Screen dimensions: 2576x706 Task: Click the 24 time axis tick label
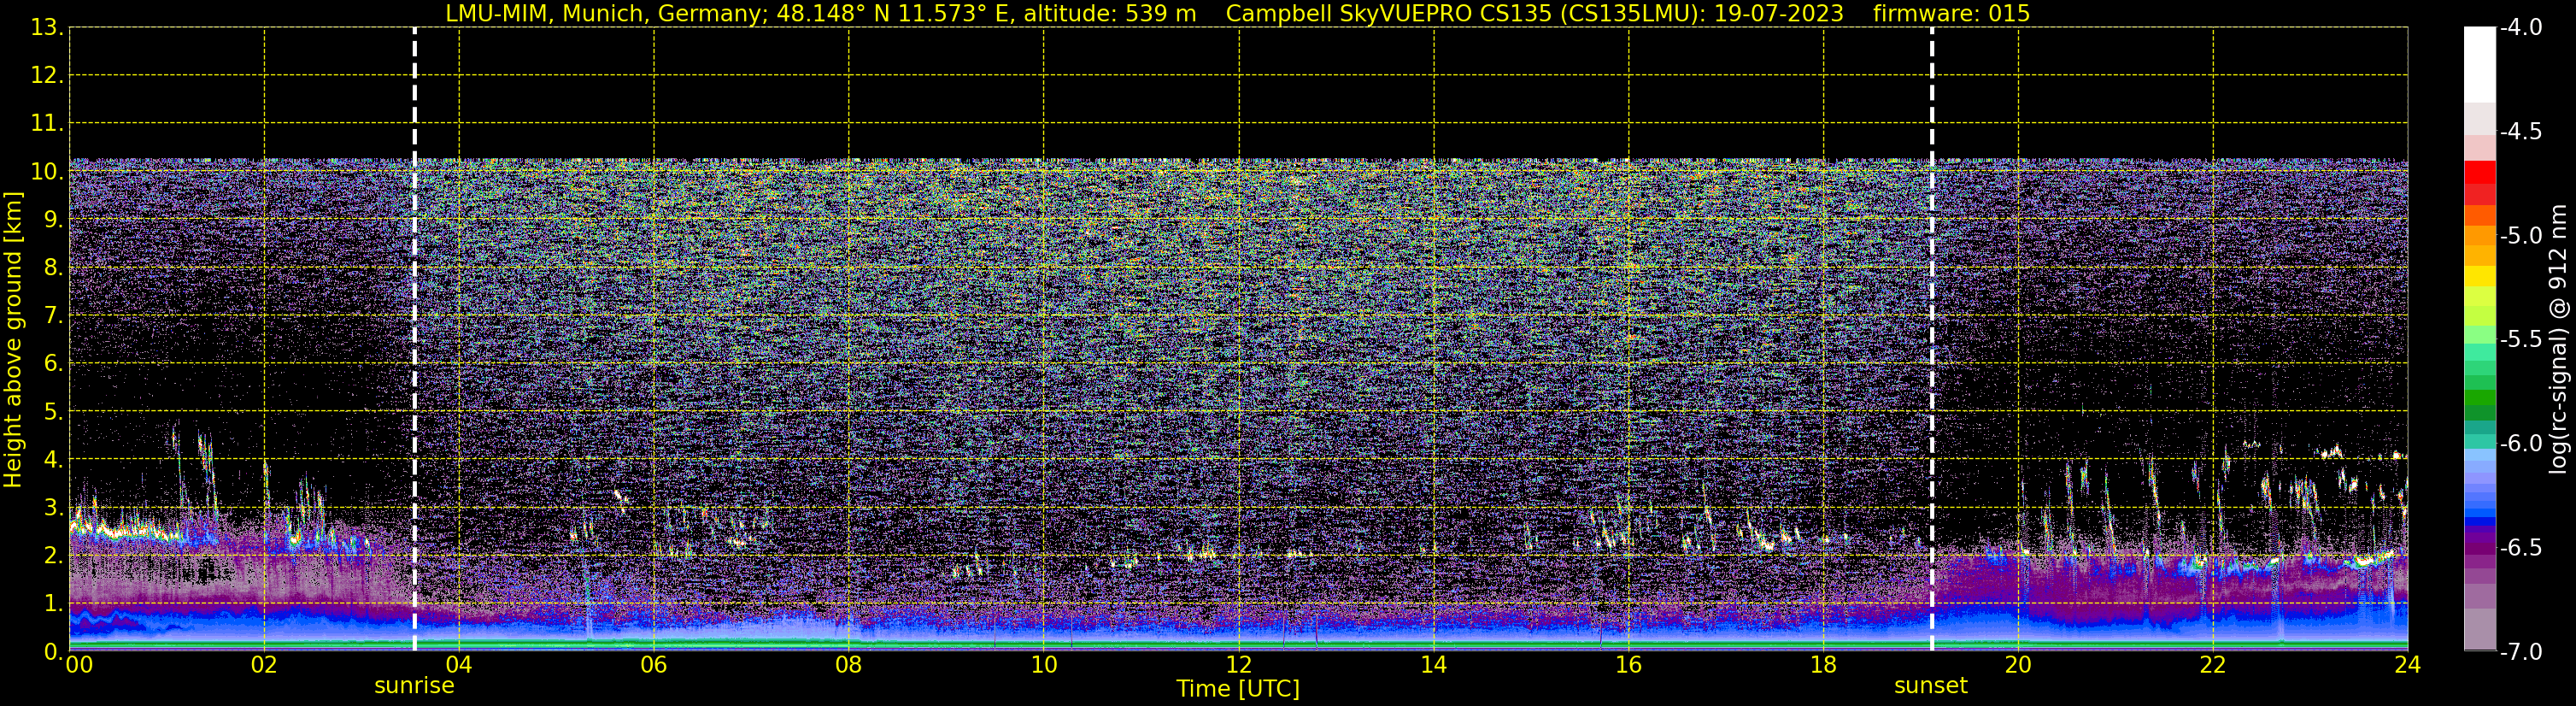[x=2407, y=665]
